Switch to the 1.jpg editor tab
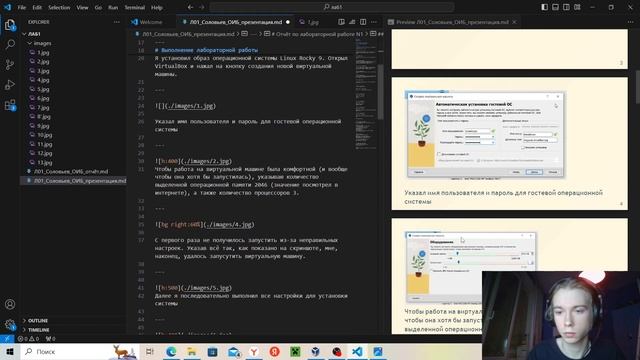The image size is (640, 360). coord(313,22)
